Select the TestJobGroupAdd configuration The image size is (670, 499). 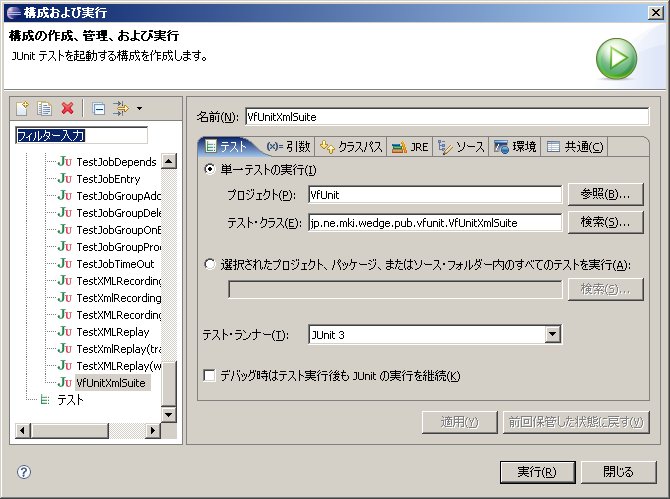tap(118, 196)
